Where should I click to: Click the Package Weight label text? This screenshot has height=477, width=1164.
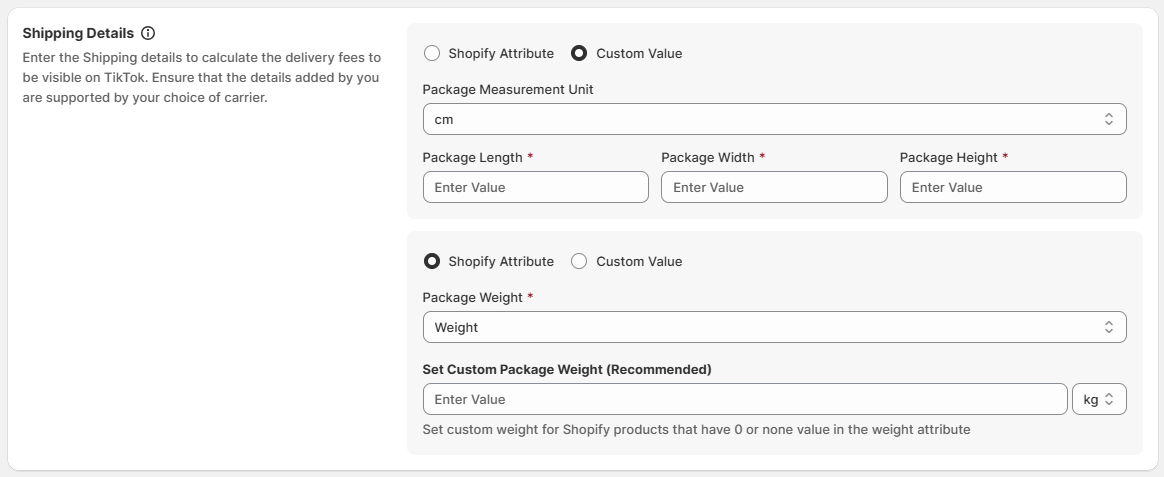click(471, 297)
